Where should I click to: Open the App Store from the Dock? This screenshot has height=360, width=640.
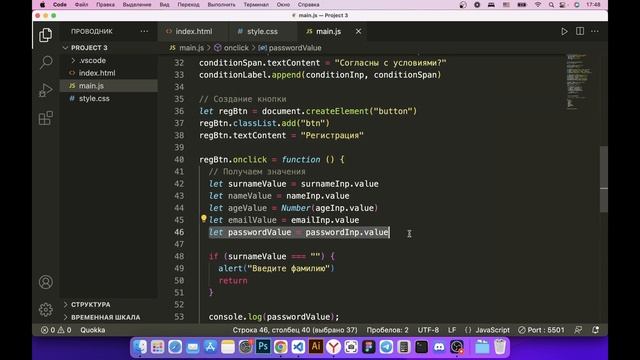(x=210, y=347)
